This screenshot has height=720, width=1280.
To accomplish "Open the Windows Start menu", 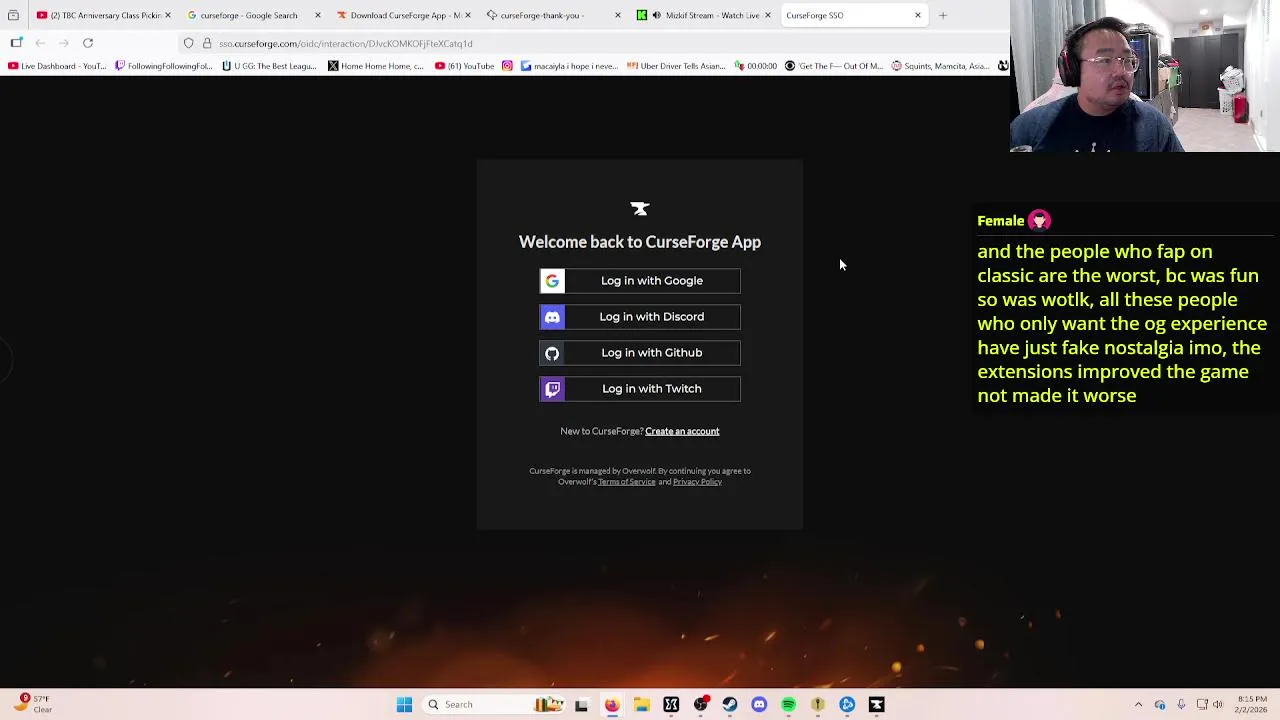I will click(404, 705).
